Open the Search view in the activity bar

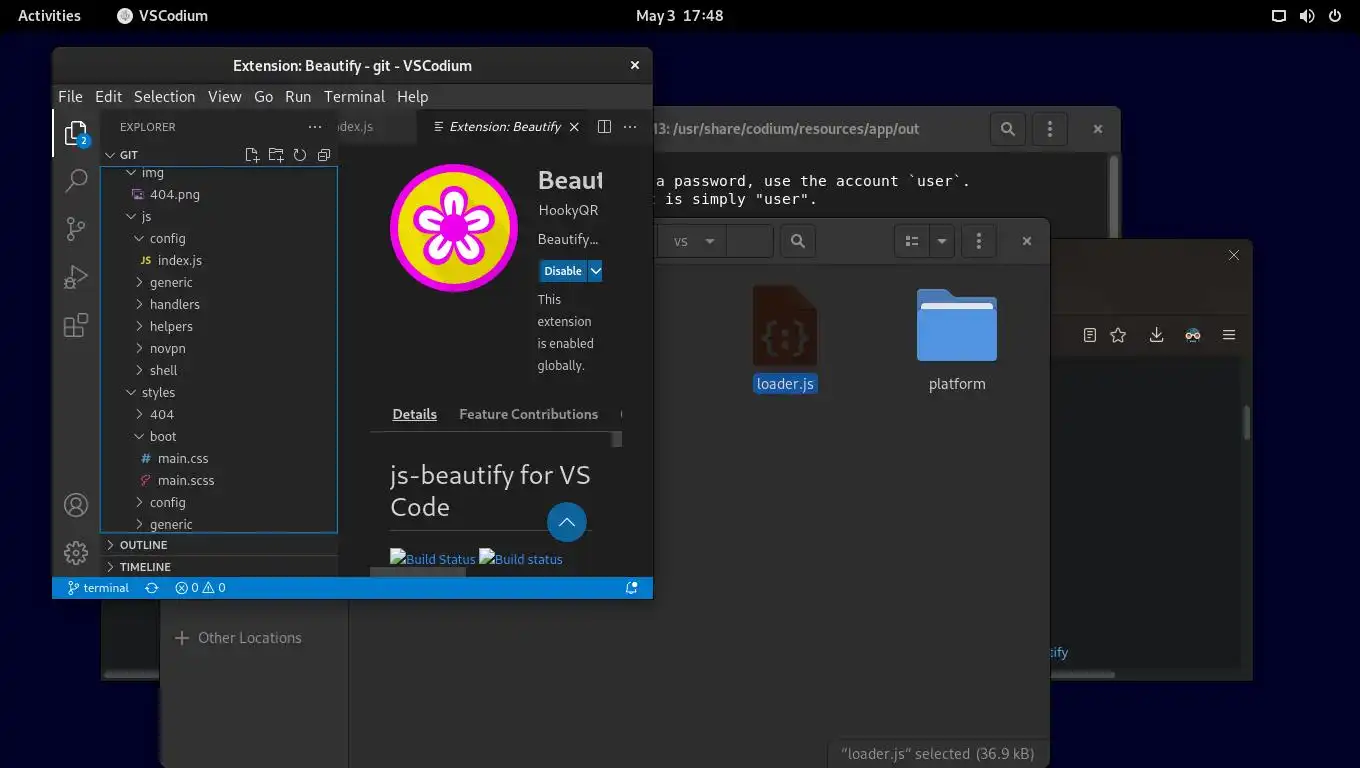76,181
